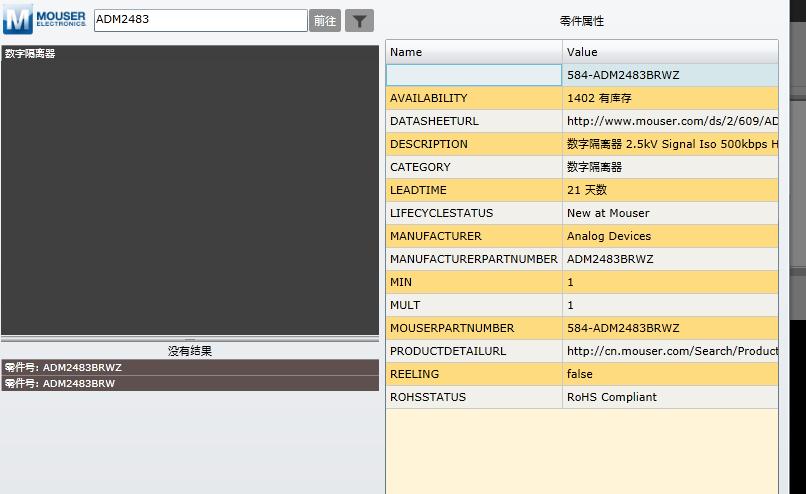Image resolution: width=806 pixels, height=494 pixels.
Task: Select the CATEGORY value 数字隔离器
Action: click(670, 167)
